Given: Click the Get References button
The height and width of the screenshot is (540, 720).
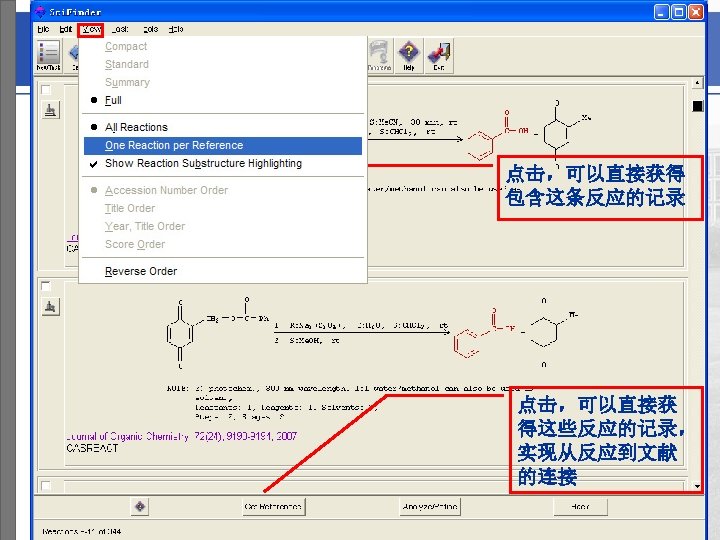Looking at the screenshot, I should (274, 506).
